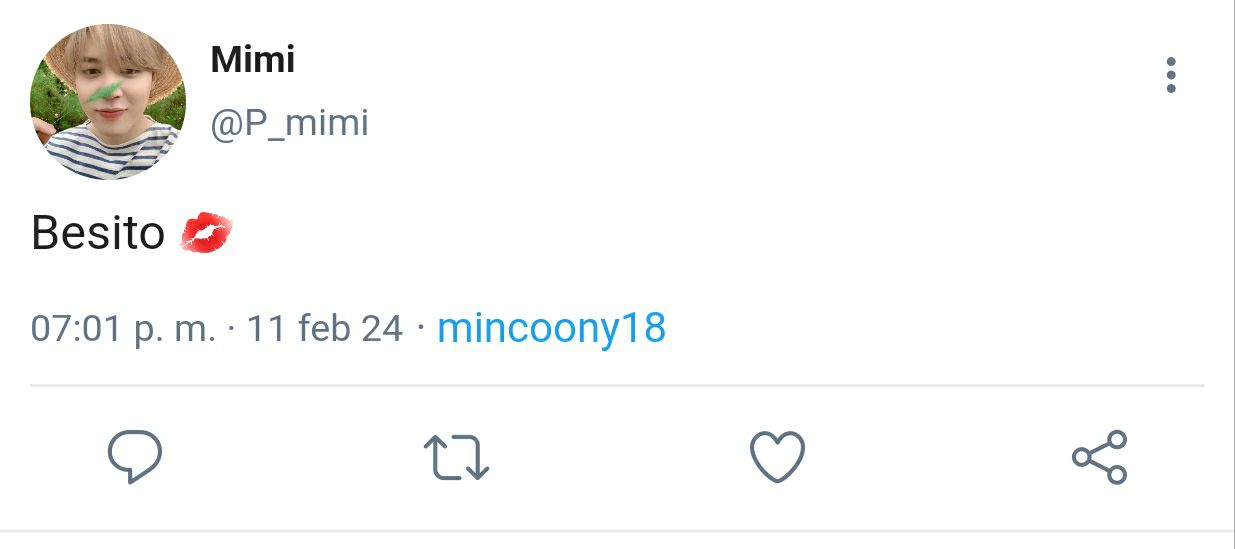Image resolution: width=1235 pixels, height=549 pixels.
Task: Open the share icon options
Action: coord(1099,458)
